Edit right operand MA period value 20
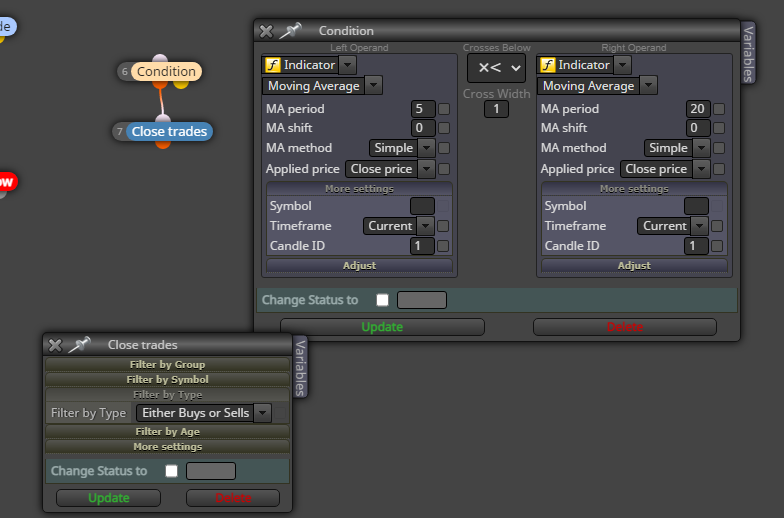Screen dimensions: 784x518 pos(698,109)
